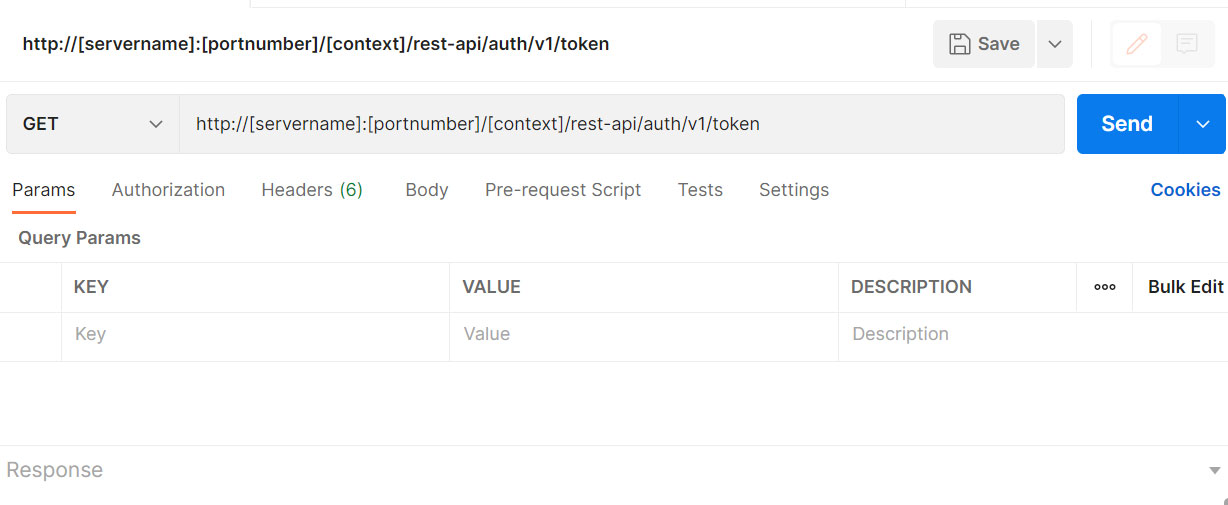1228x505 pixels.
Task: Click the three-dots column options icon
Action: click(1105, 287)
